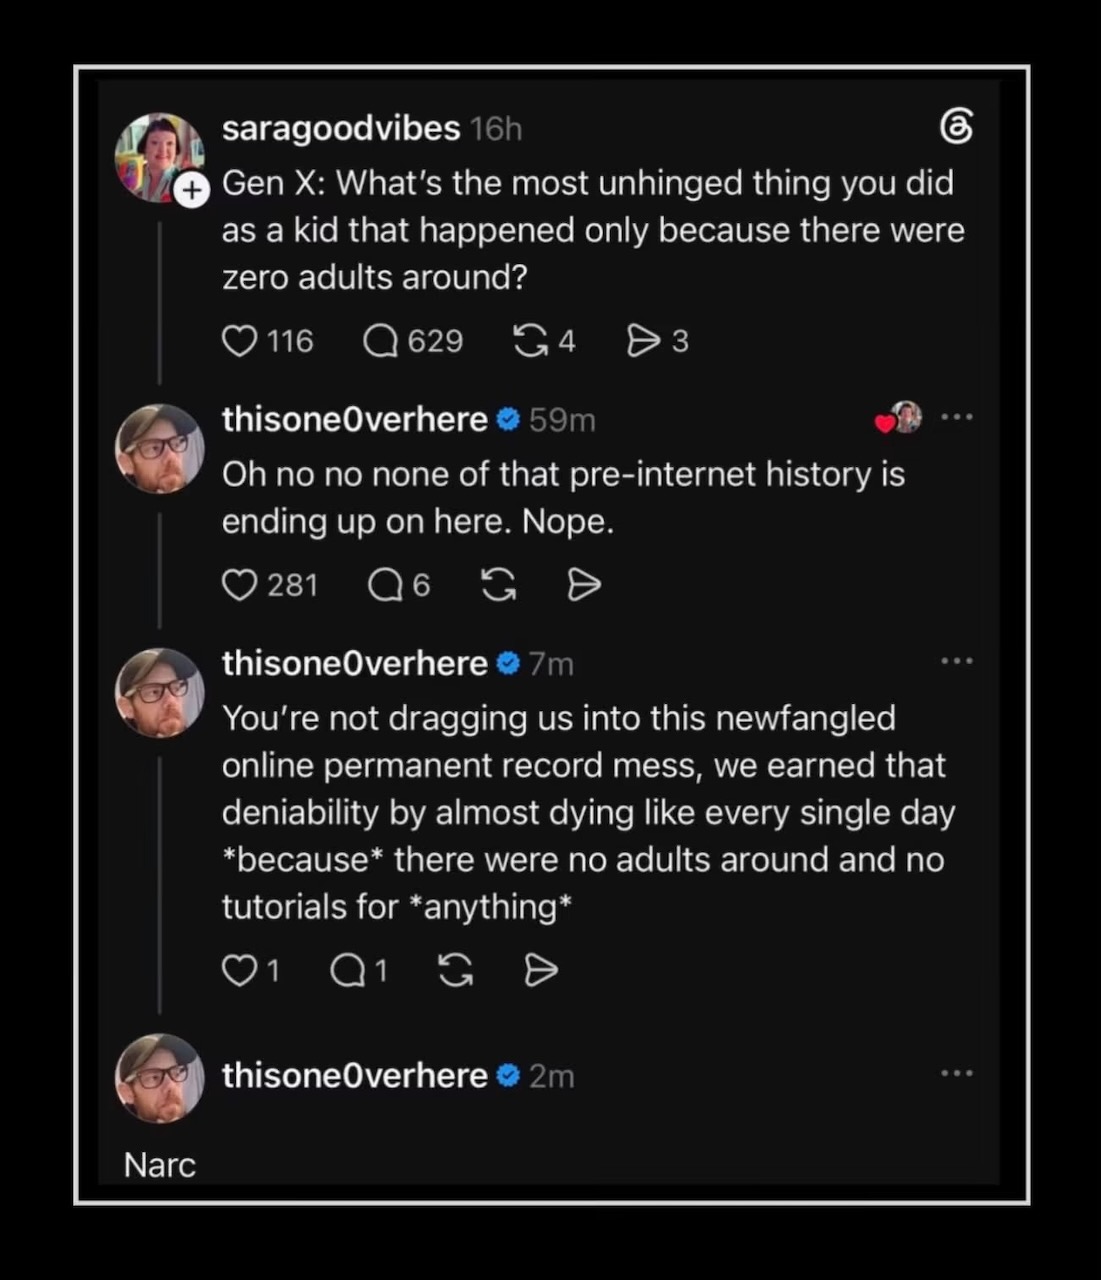1101x1280 pixels.
Task: Follow saragoodvibes with plus badge
Action: tap(193, 192)
